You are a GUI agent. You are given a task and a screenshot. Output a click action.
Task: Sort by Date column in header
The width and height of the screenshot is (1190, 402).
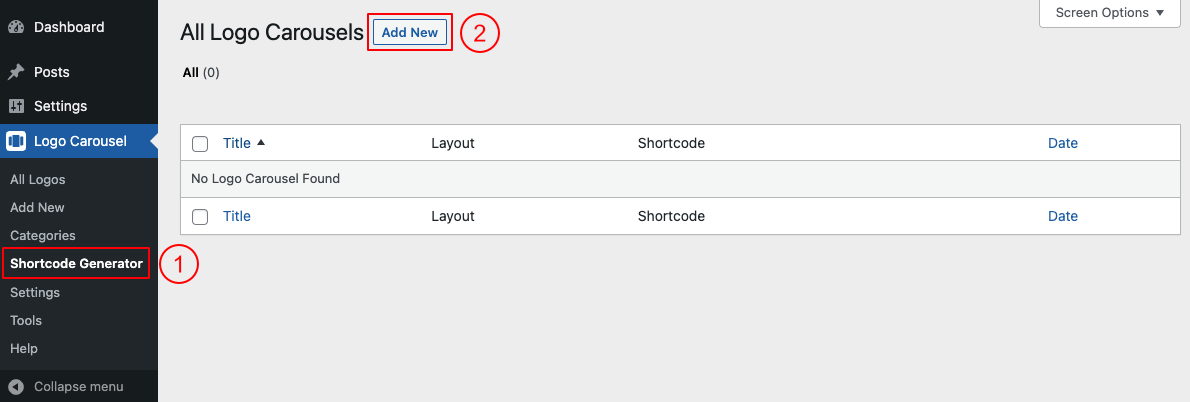(1062, 143)
